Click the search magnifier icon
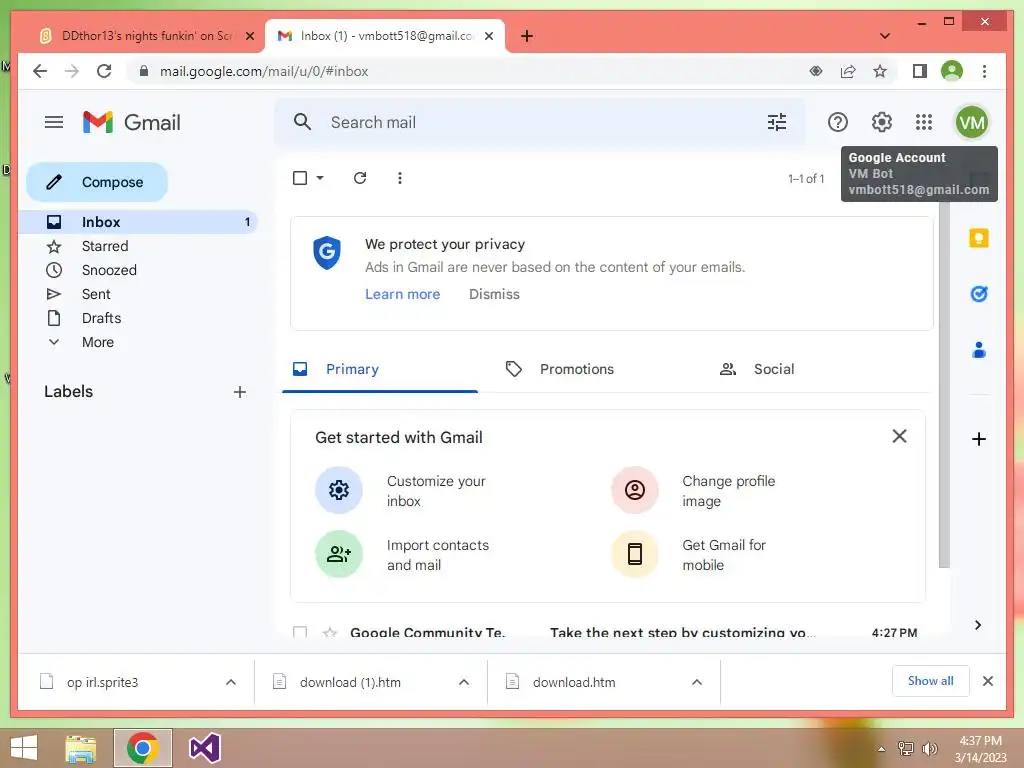Viewport: 1024px width, 768px height. point(302,121)
